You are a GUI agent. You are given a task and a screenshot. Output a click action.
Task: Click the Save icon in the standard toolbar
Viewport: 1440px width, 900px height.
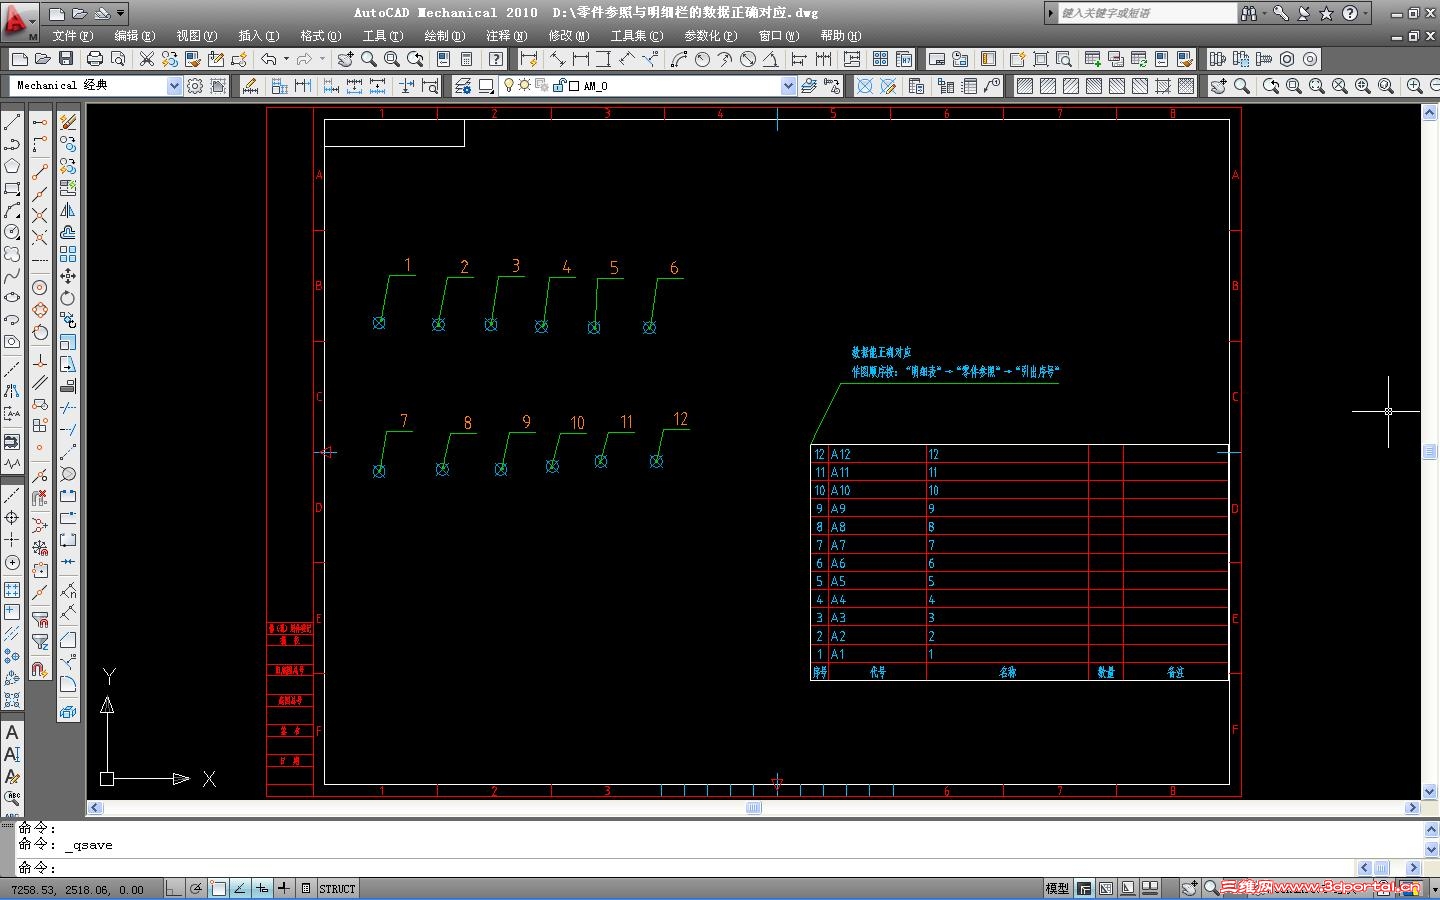tap(66, 59)
